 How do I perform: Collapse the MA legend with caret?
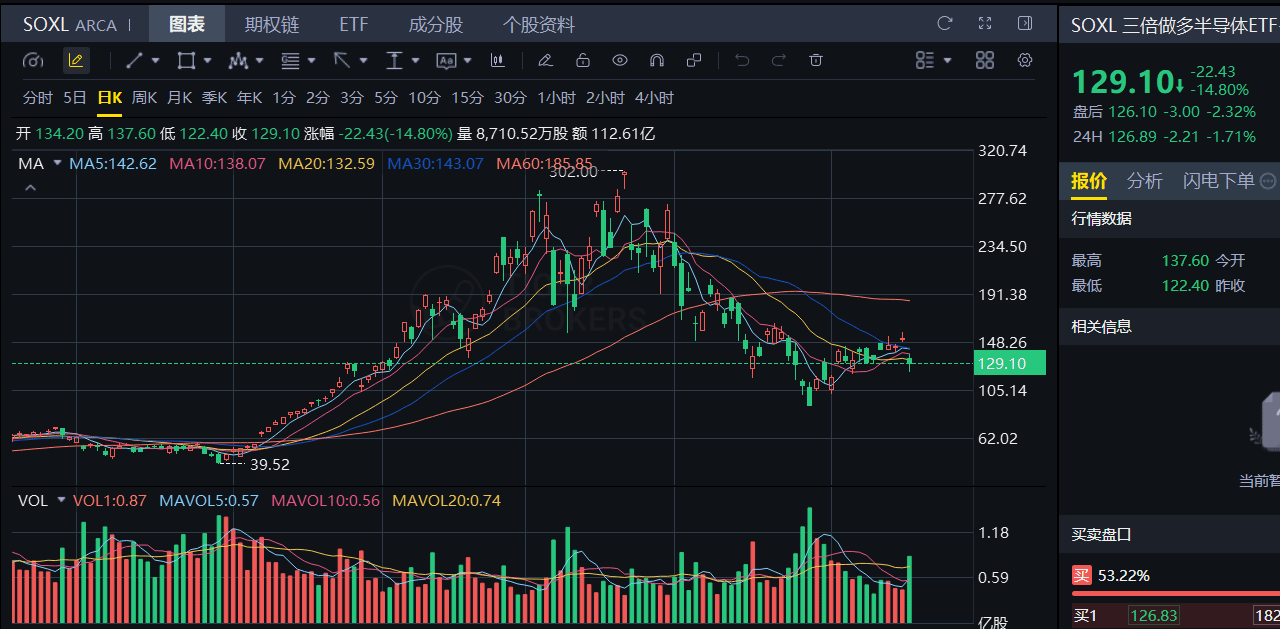point(30,187)
